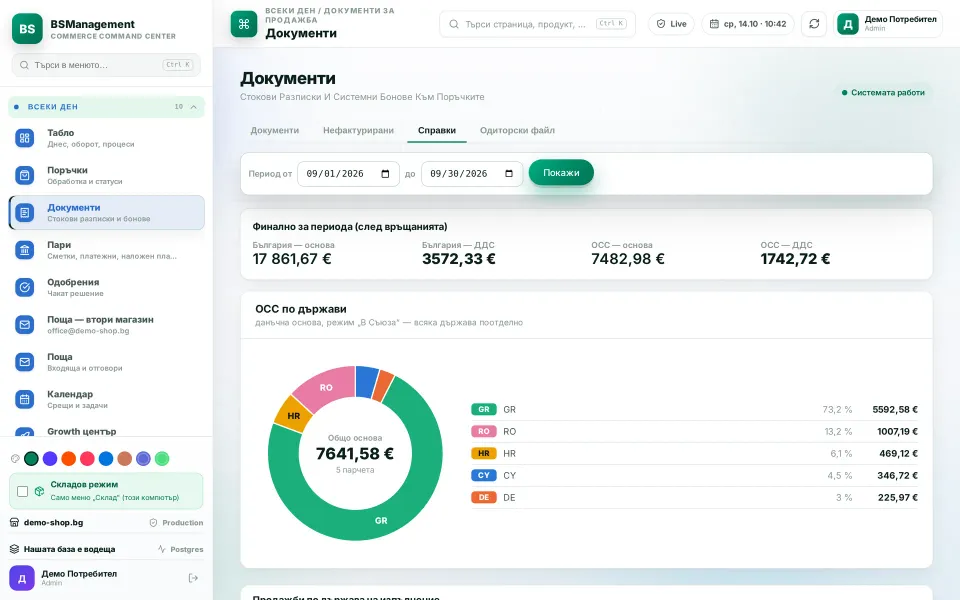
Task: Click the green command icon beside the Документи header
Action: pyautogui.click(x=244, y=24)
